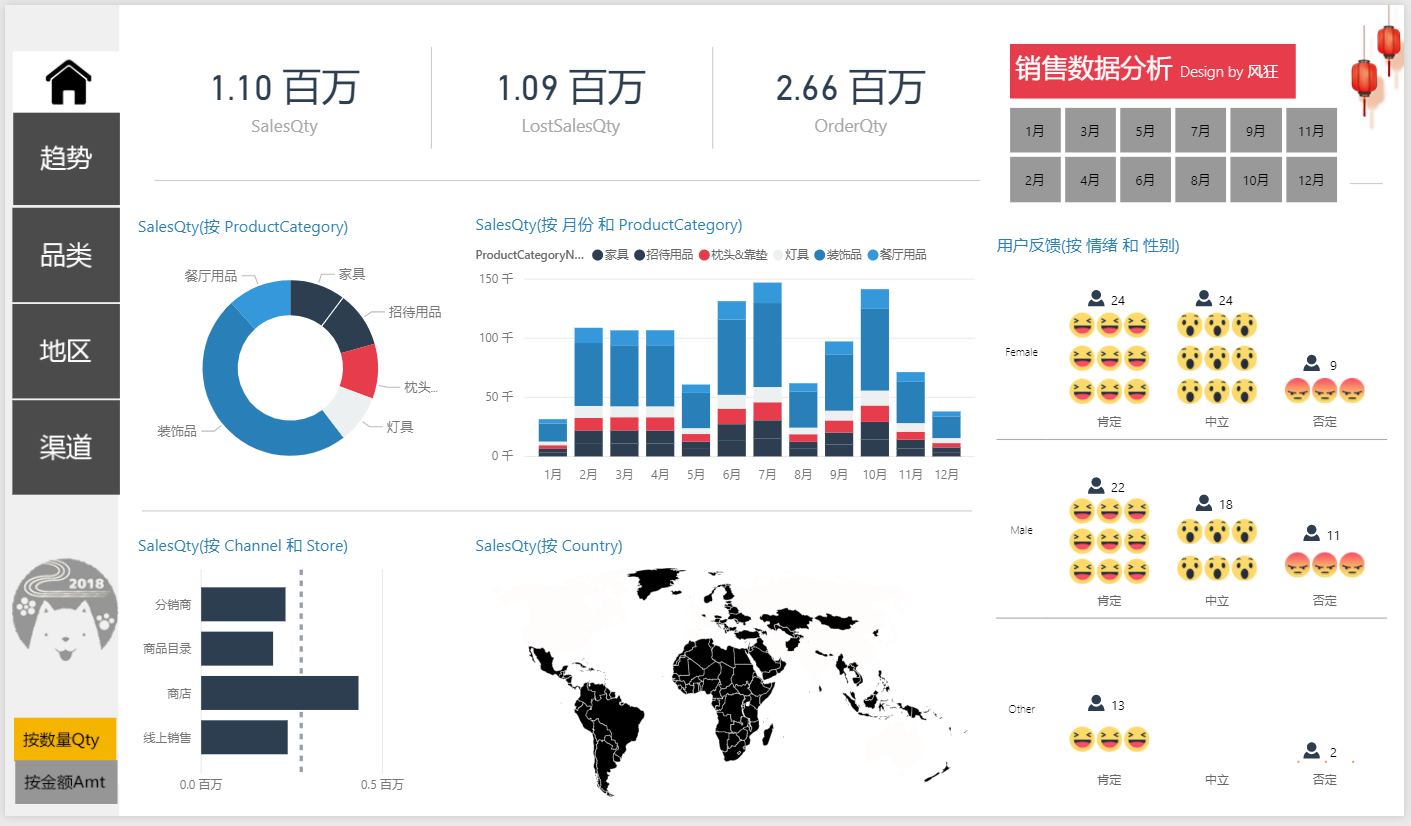Screen dimensions: 1411x826
Task: Click the Male neutral surprised emoji group
Action: [1216, 551]
